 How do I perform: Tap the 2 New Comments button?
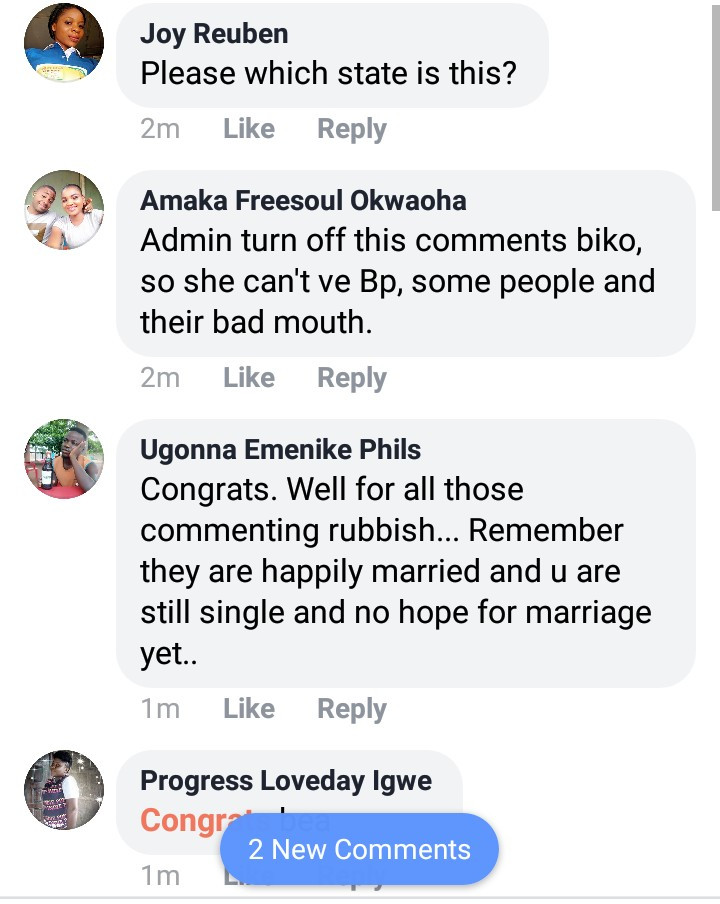click(359, 849)
